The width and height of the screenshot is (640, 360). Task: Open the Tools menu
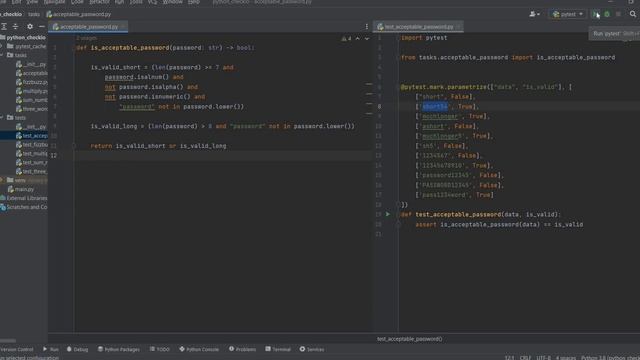pyautogui.click(x=136, y=2)
